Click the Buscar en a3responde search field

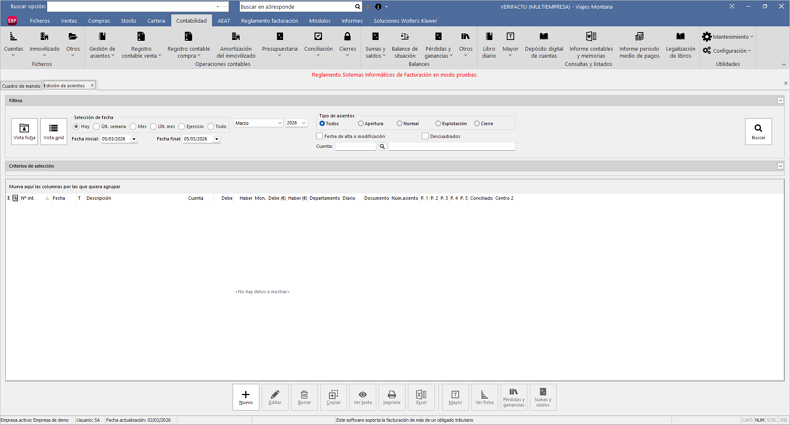pyautogui.click(x=297, y=7)
